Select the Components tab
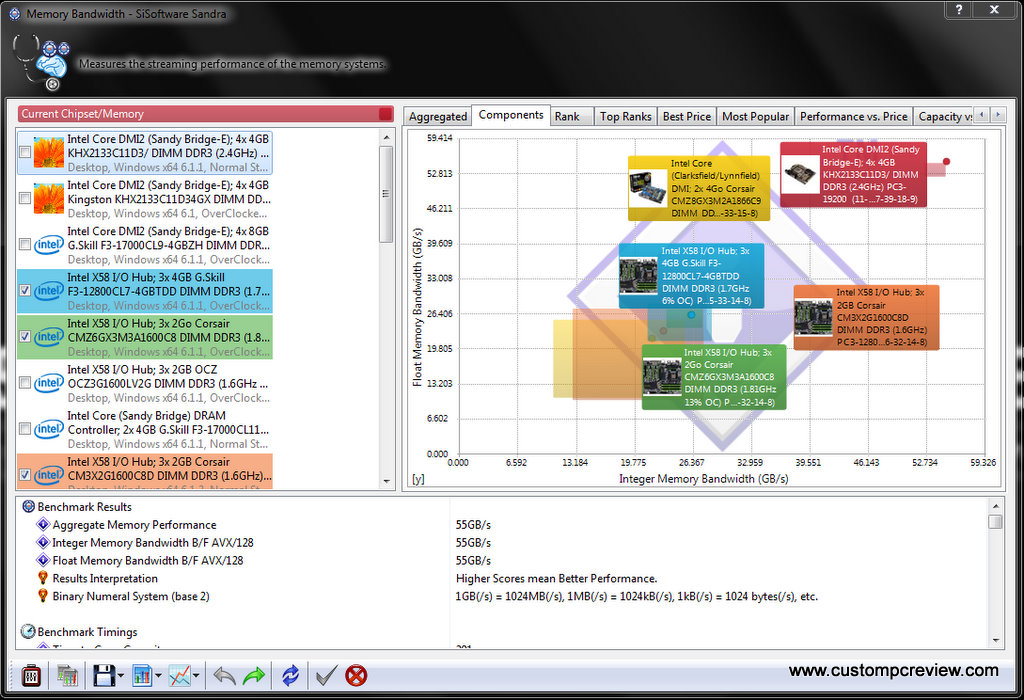1024x700 pixels. (511, 115)
